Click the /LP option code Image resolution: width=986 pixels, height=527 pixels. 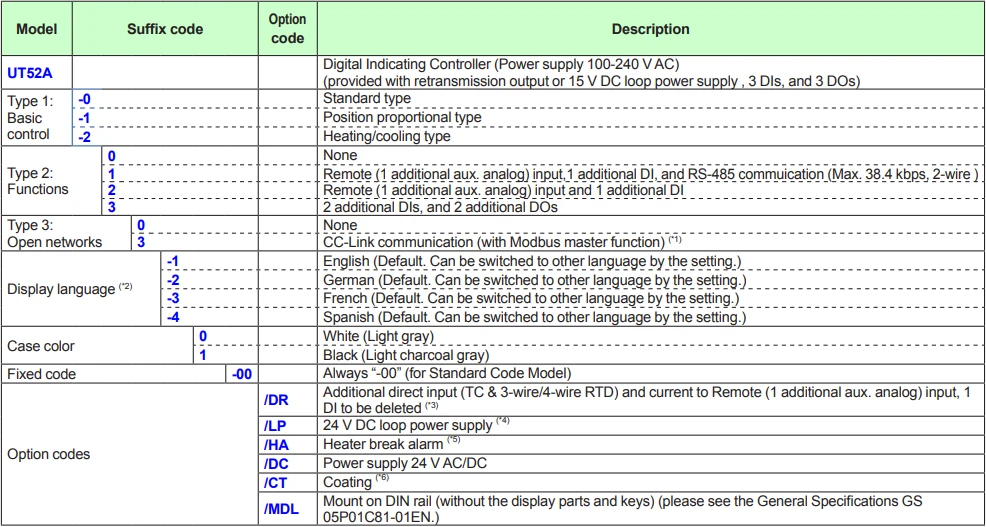(274, 425)
